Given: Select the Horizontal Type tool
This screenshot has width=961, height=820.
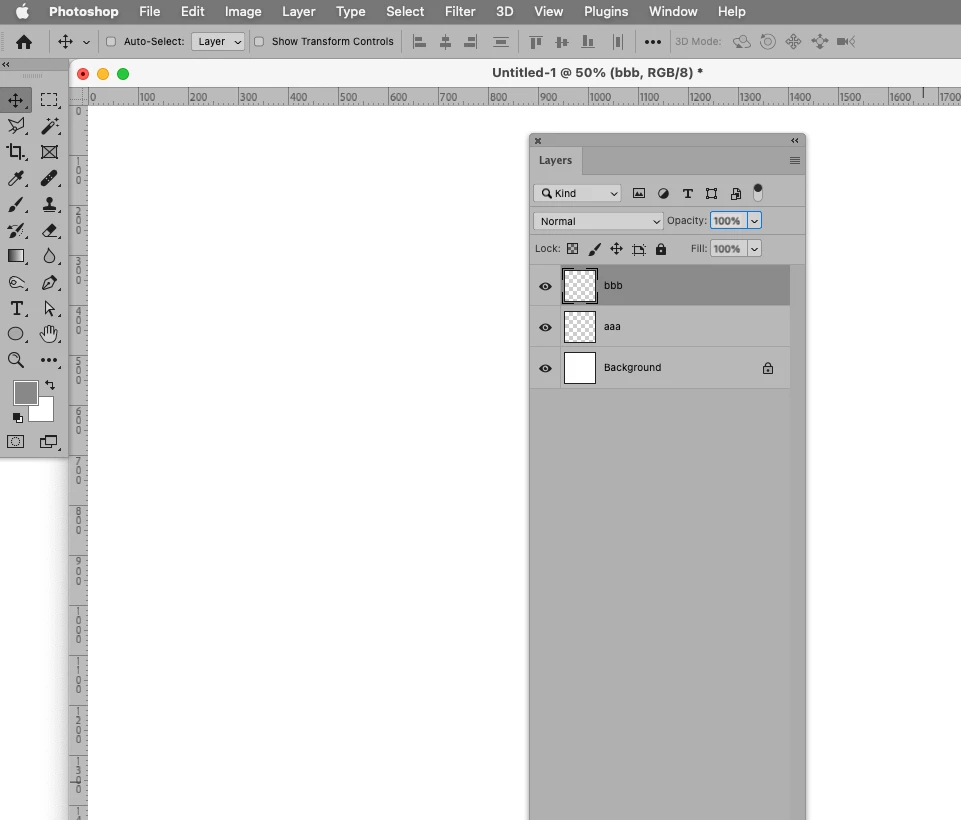Looking at the screenshot, I should 16,308.
